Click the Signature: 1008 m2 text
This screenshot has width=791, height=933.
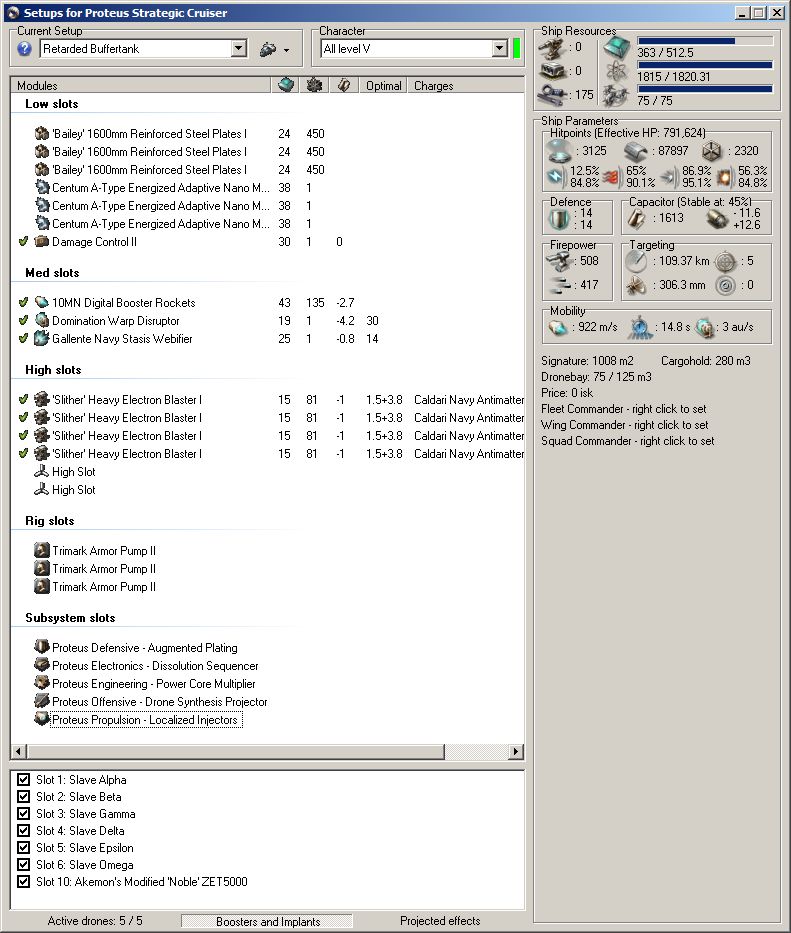click(587, 361)
